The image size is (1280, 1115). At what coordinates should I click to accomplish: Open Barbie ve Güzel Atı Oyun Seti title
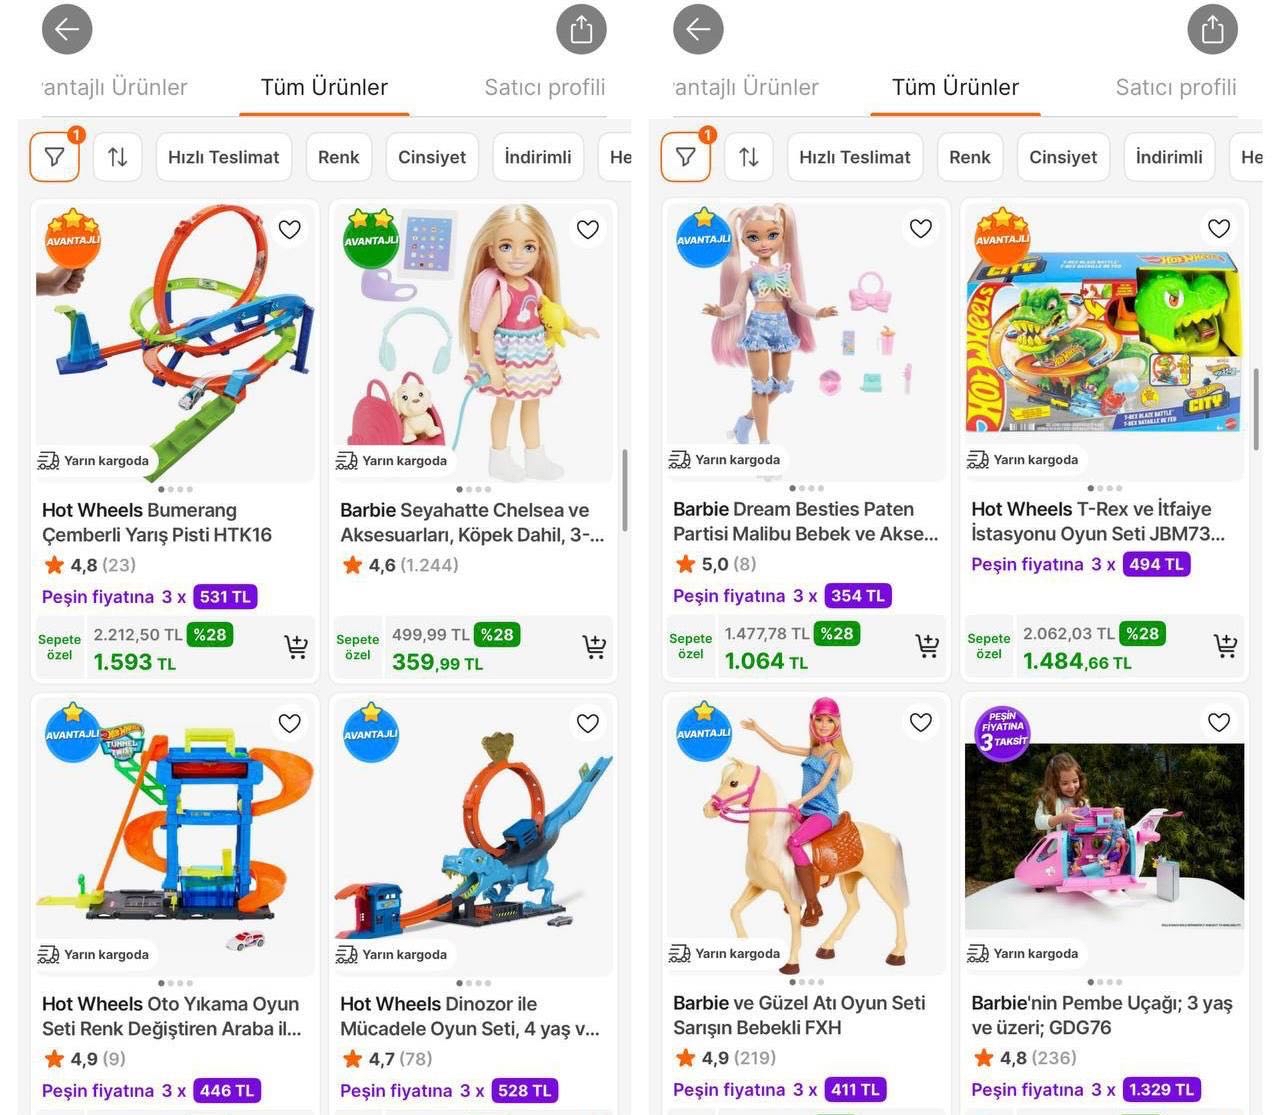point(799,1015)
